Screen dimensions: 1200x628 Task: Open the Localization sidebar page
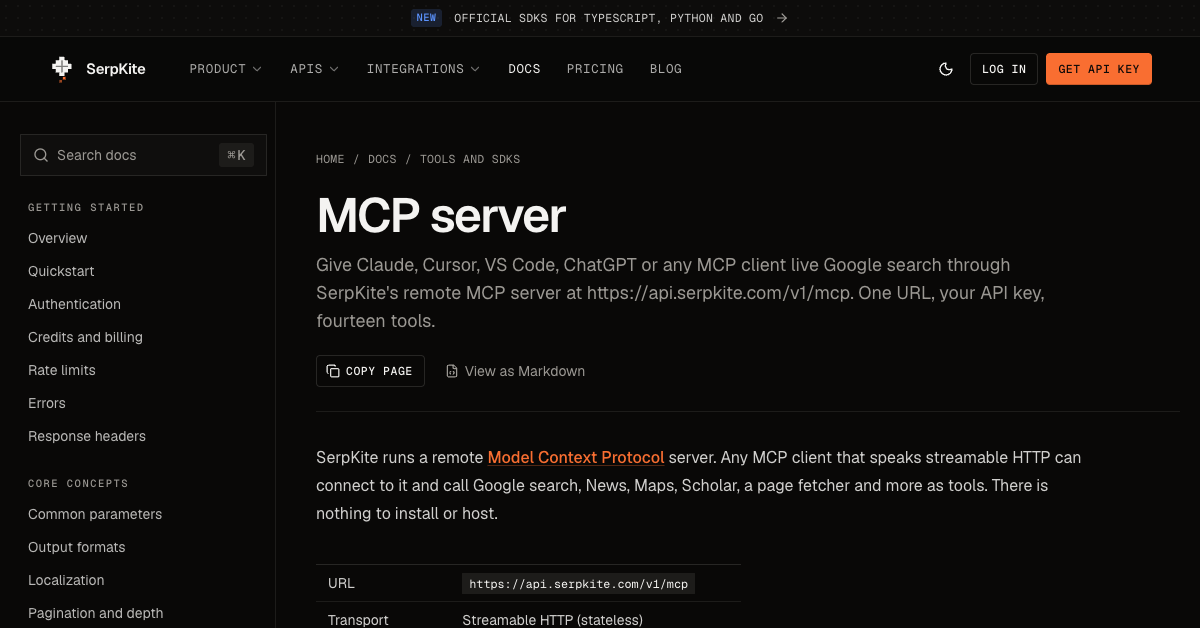coord(66,580)
